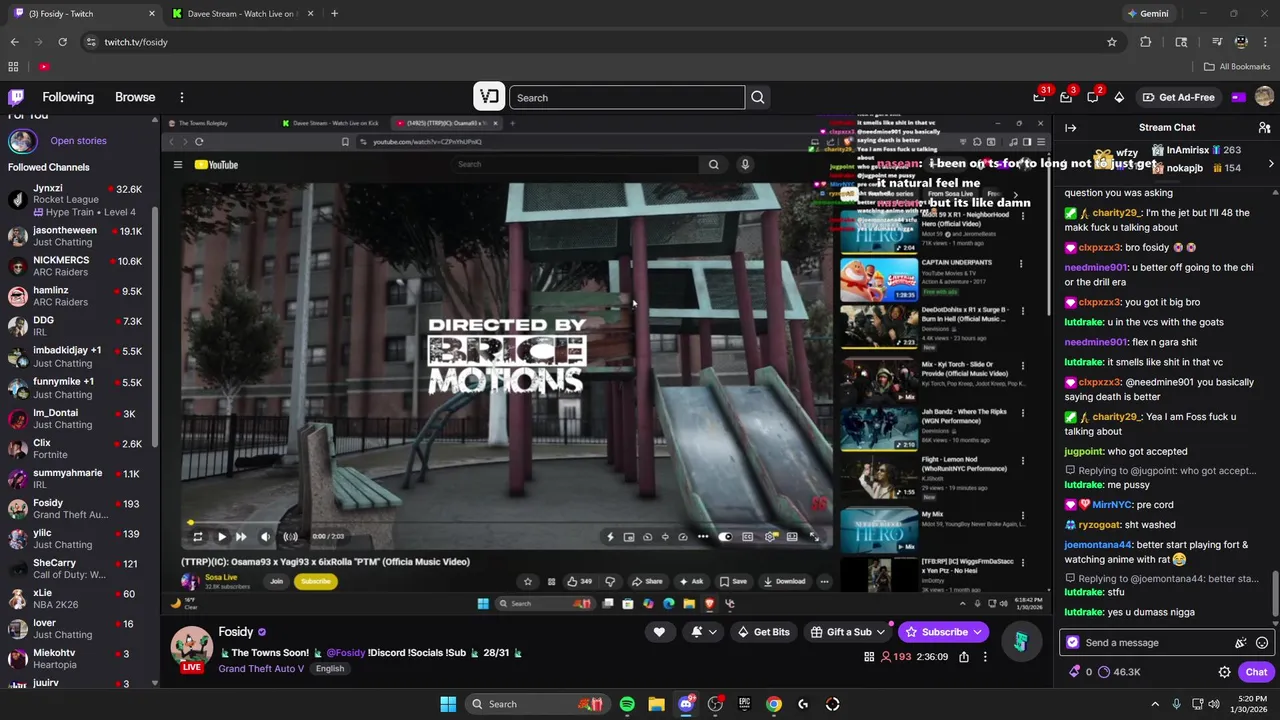1280x720 pixels.
Task: Open Jynxzi channel in Followed Channels
Action: (x=76, y=198)
